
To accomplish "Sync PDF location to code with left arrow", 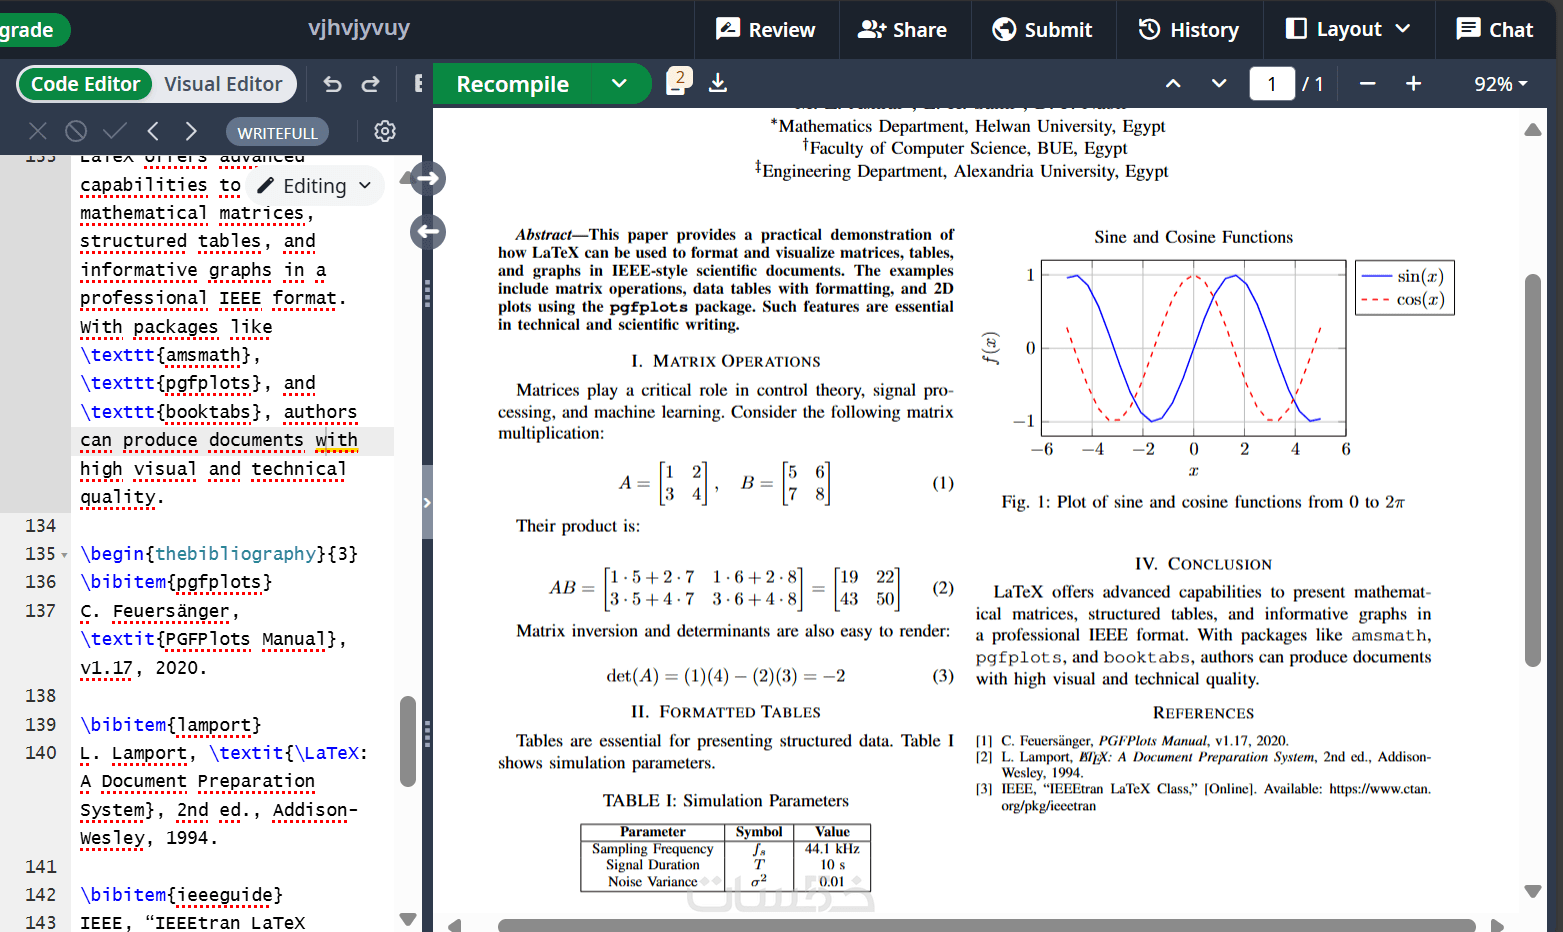I will tap(428, 232).
